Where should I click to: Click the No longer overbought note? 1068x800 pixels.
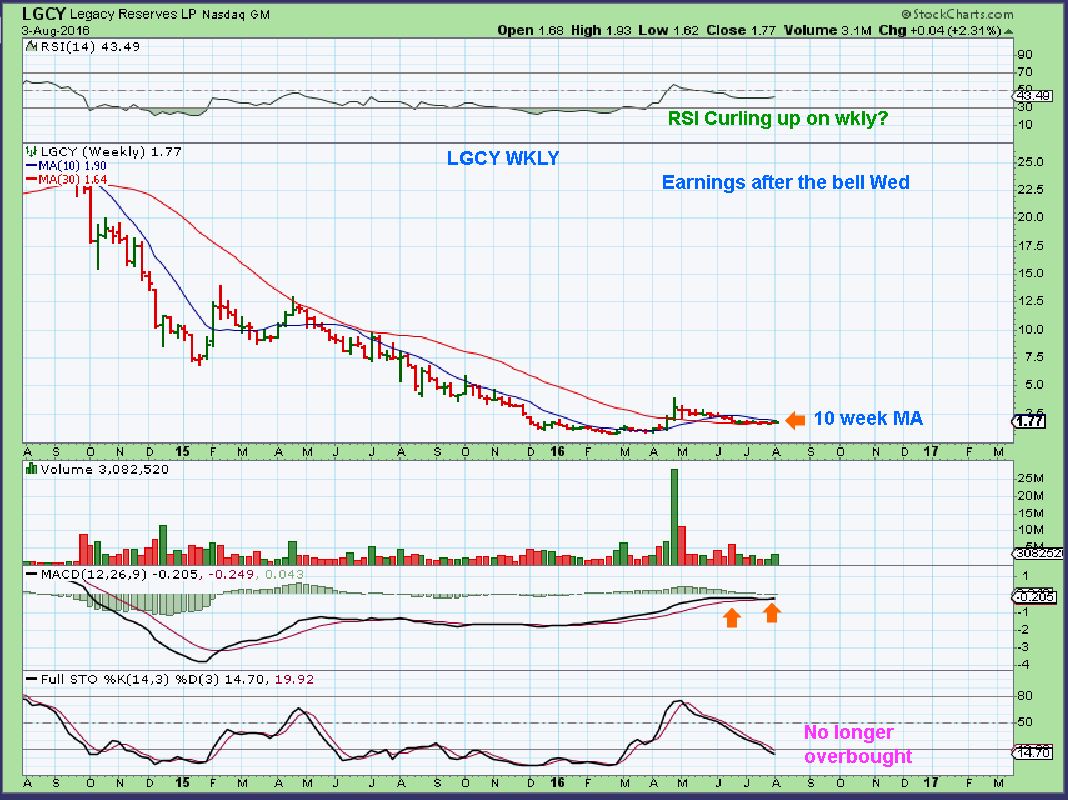pyautogui.click(x=858, y=744)
